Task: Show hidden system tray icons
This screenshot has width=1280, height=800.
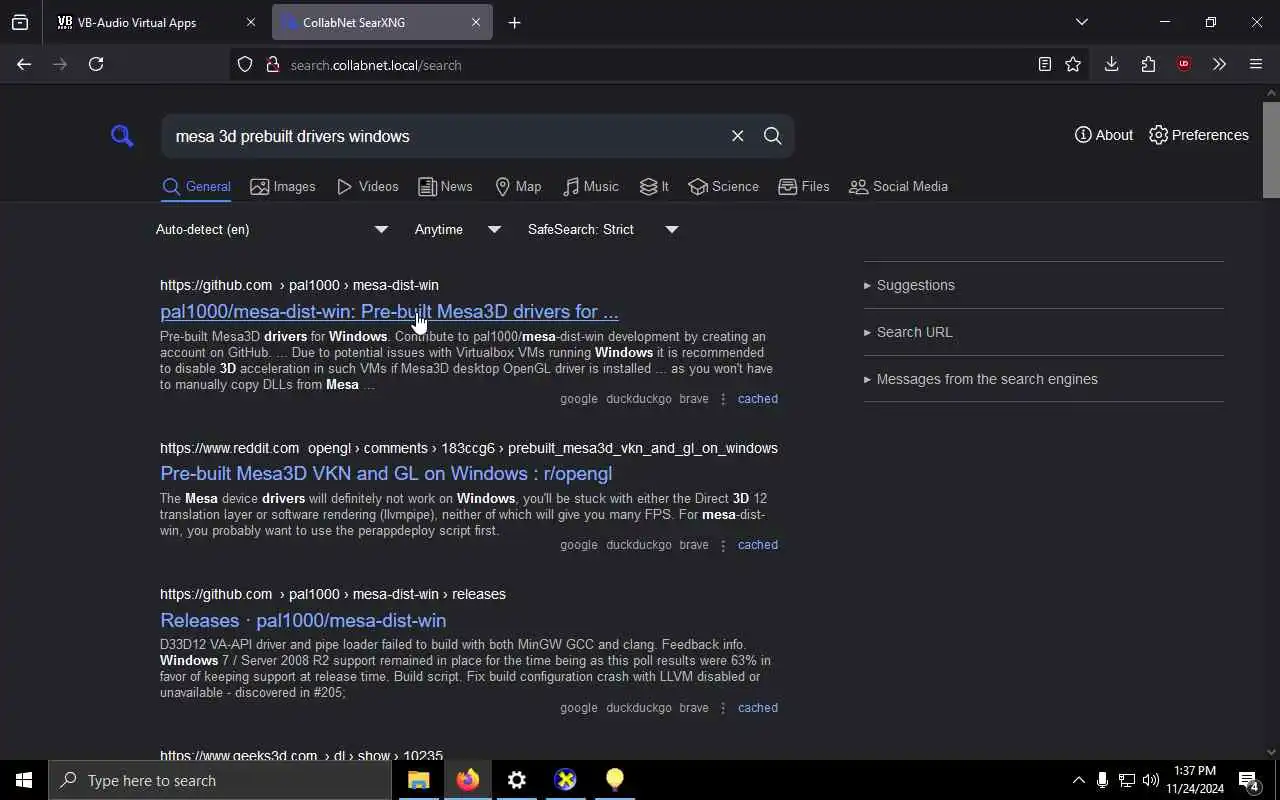Action: click(1078, 780)
